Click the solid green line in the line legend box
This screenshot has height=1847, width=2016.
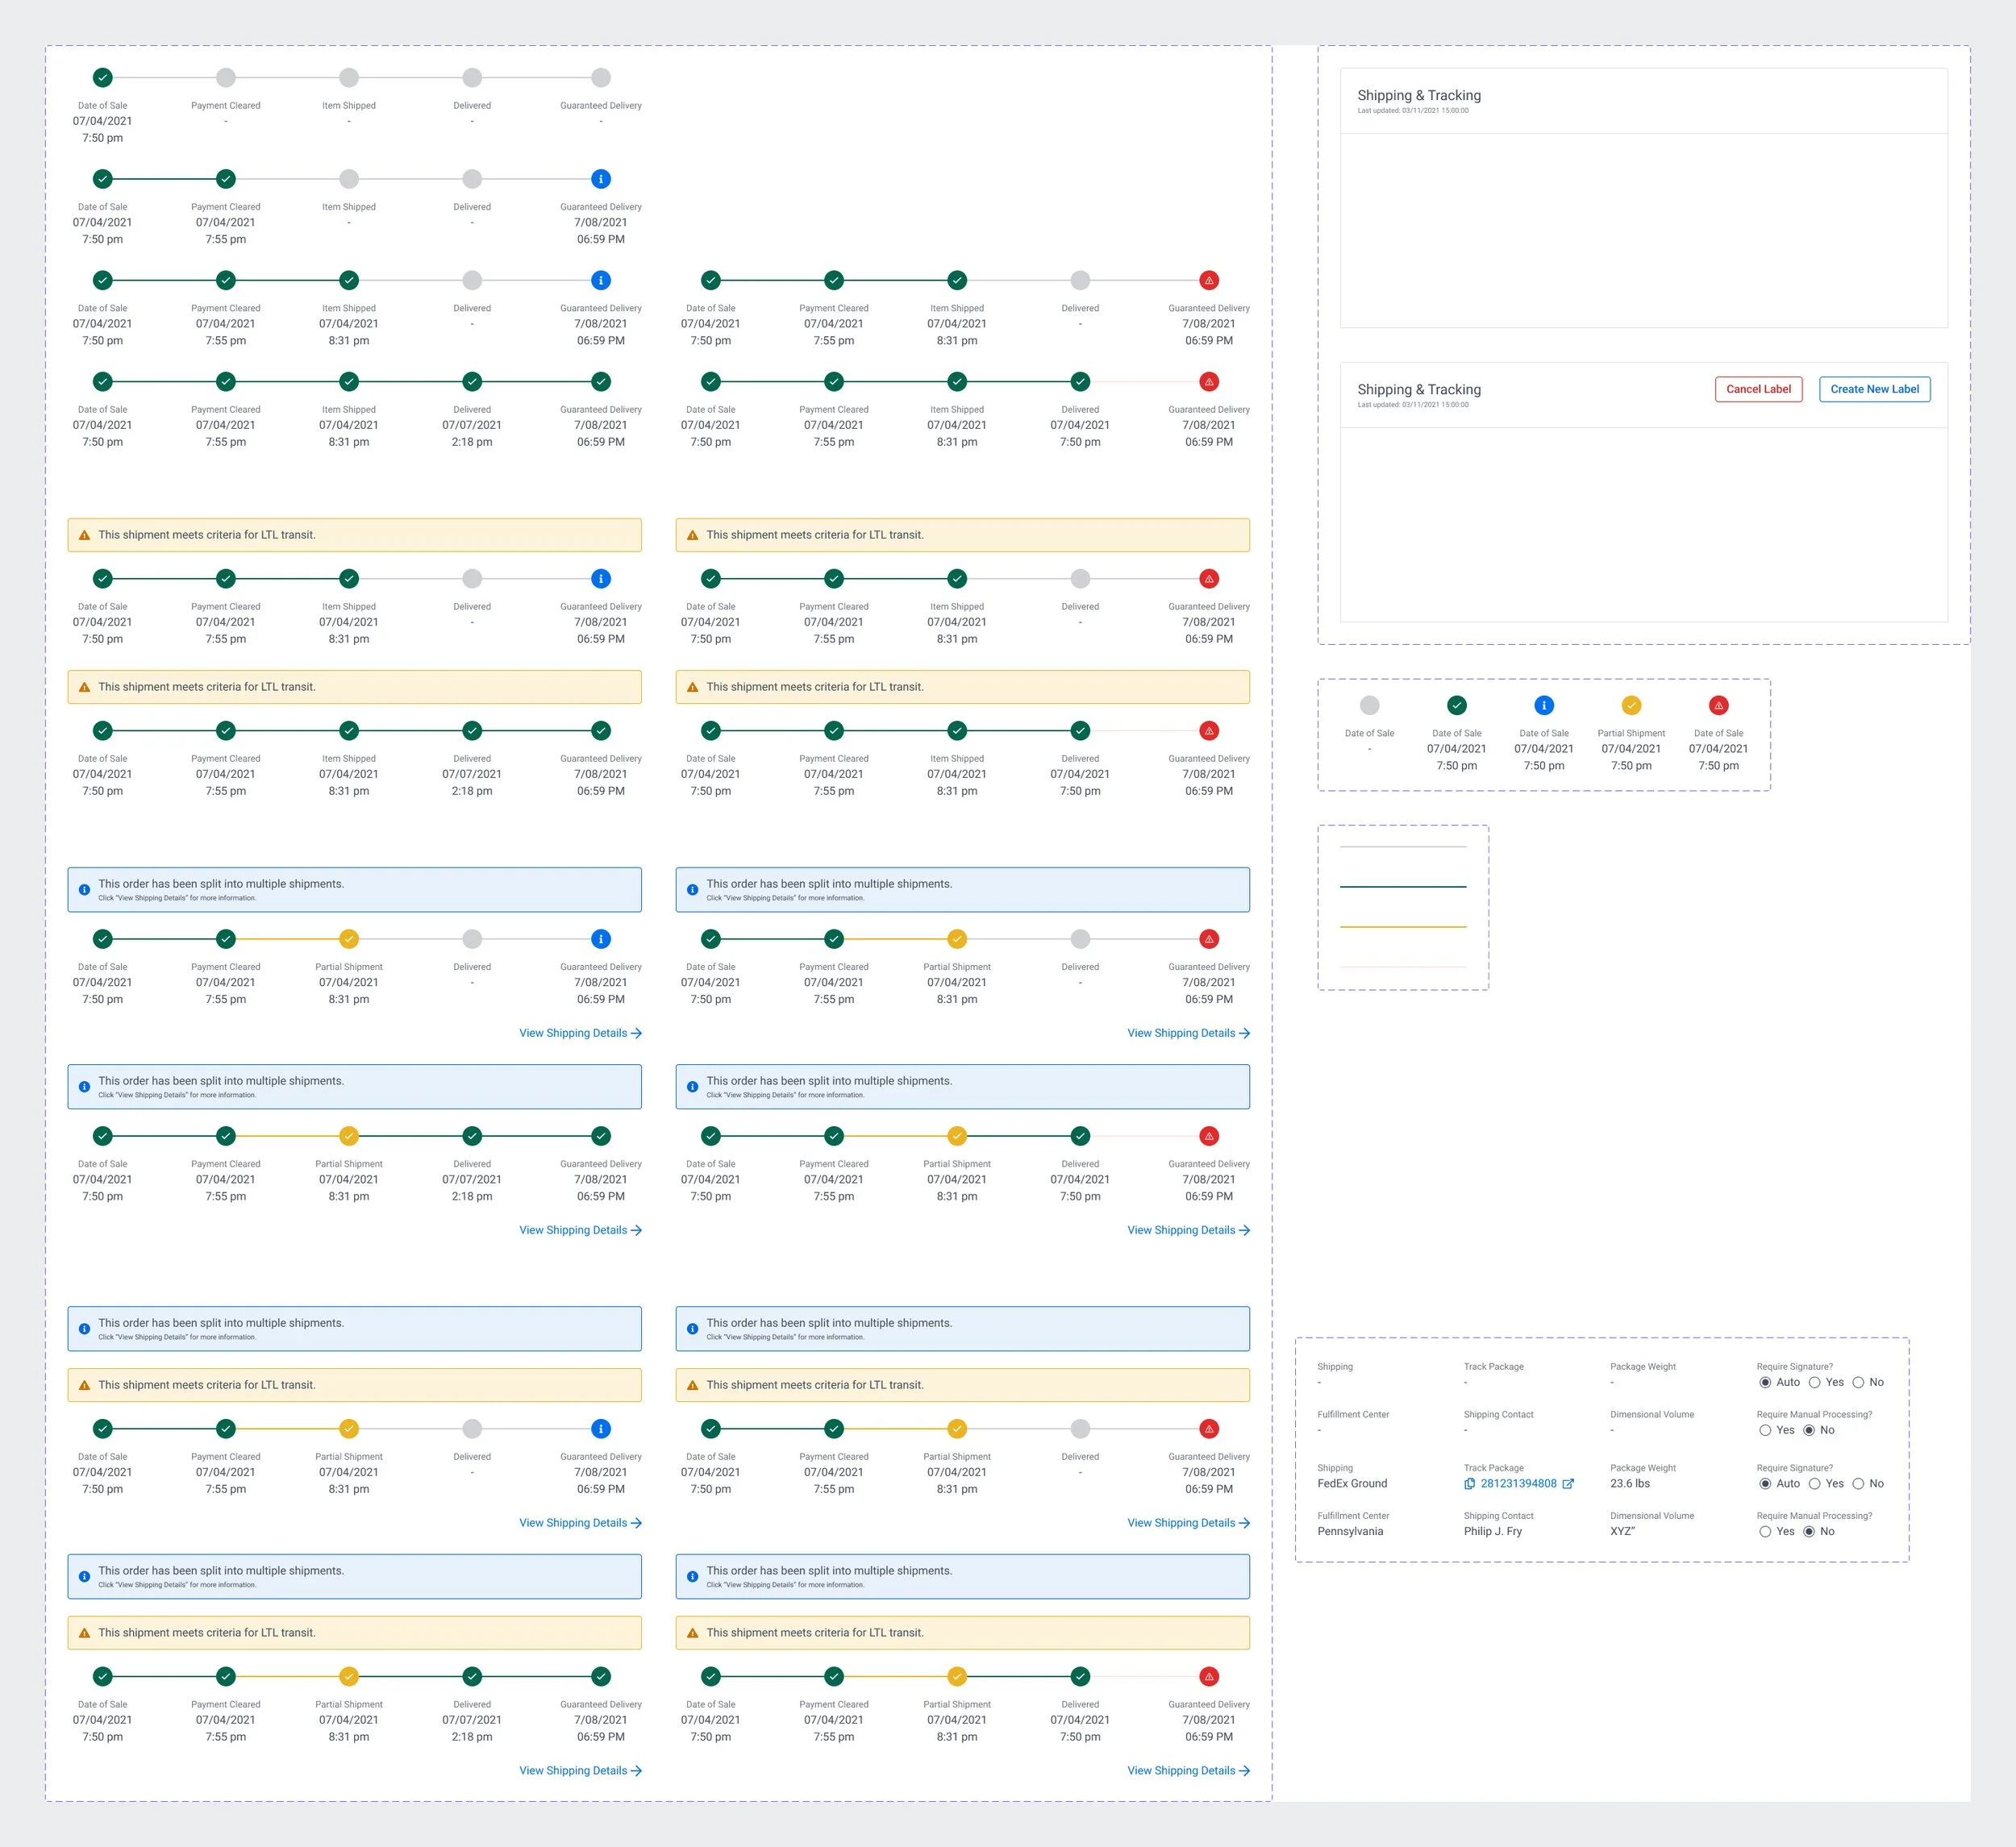click(x=1402, y=887)
